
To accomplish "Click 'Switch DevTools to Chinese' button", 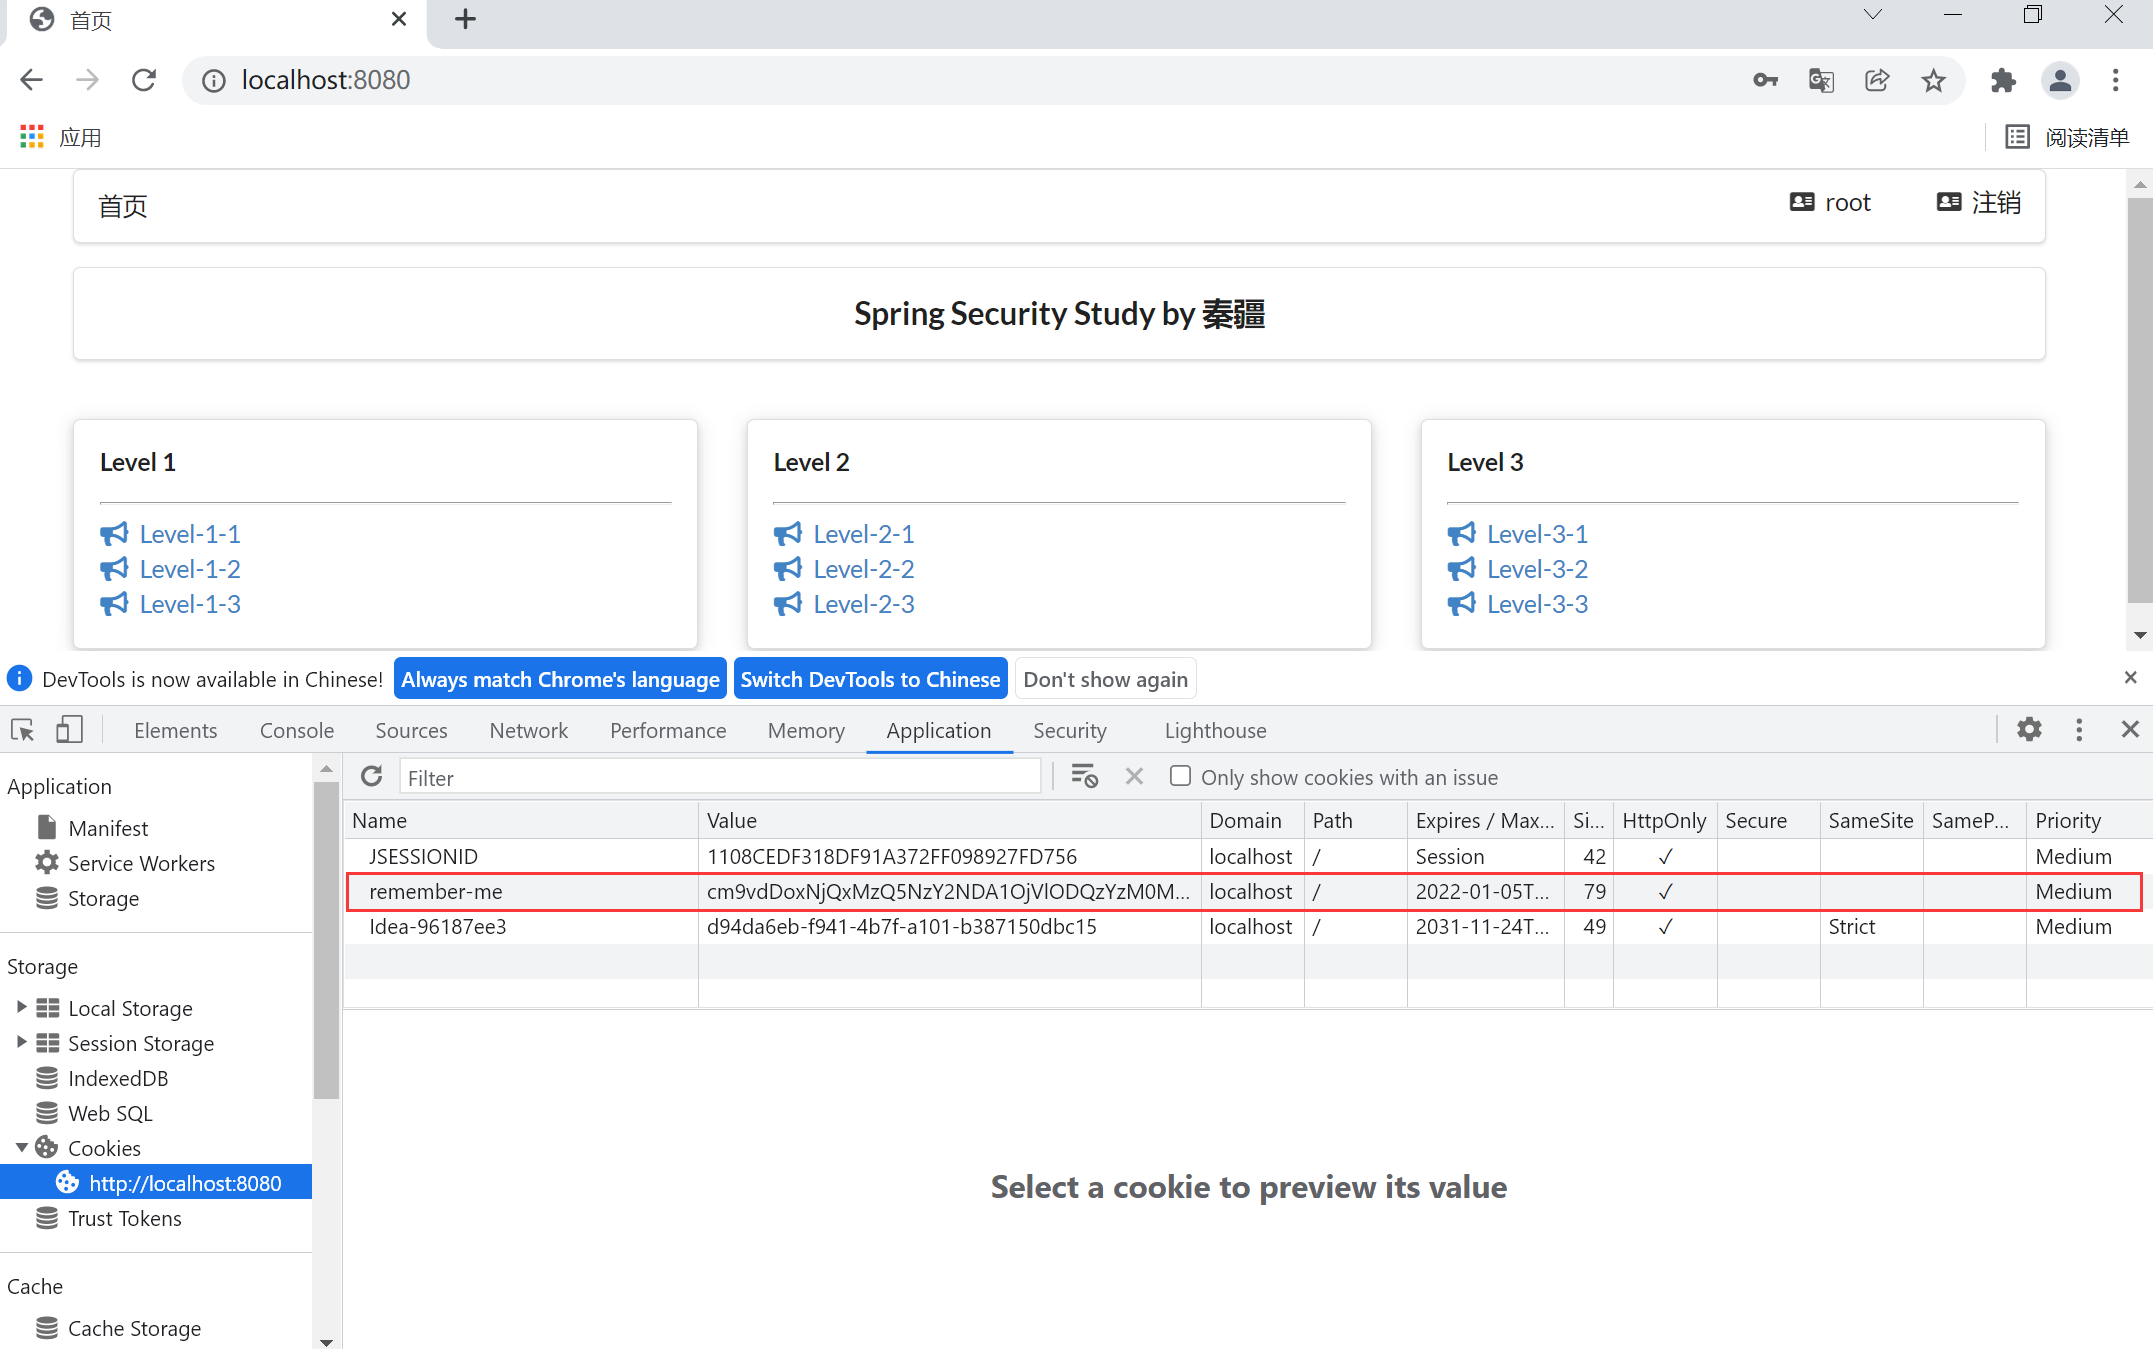I will coord(870,679).
